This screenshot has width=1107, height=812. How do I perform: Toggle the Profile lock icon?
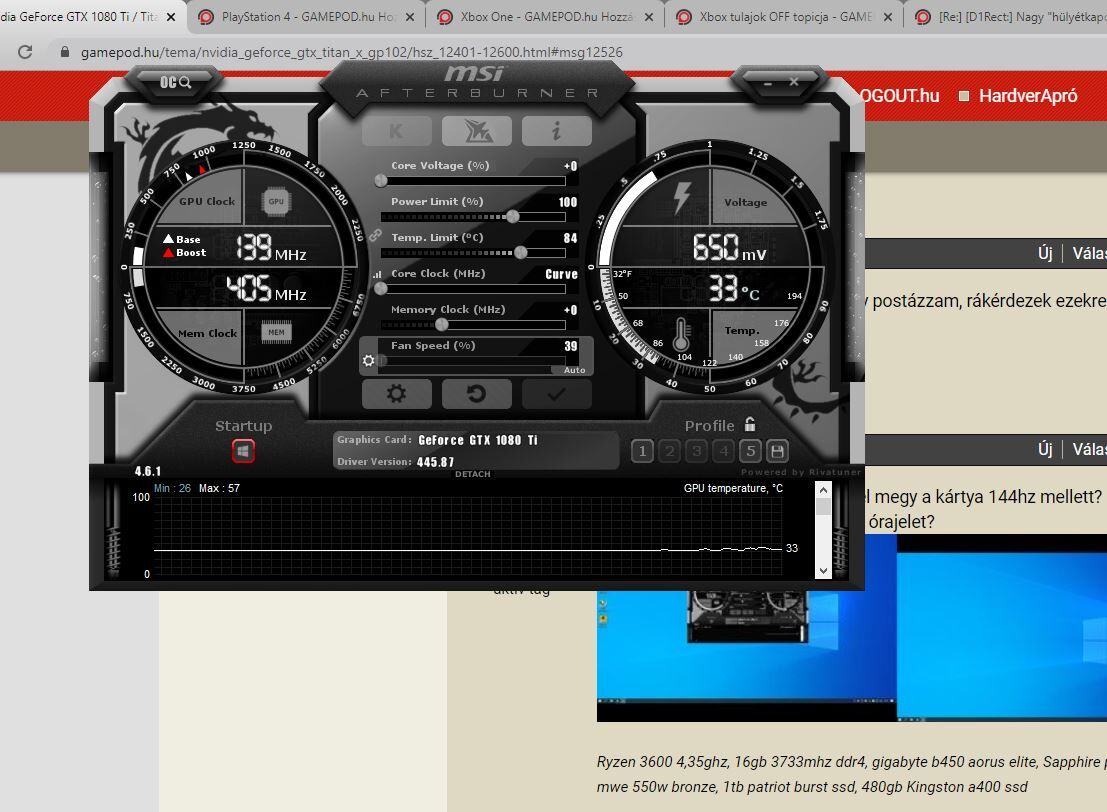click(750, 424)
